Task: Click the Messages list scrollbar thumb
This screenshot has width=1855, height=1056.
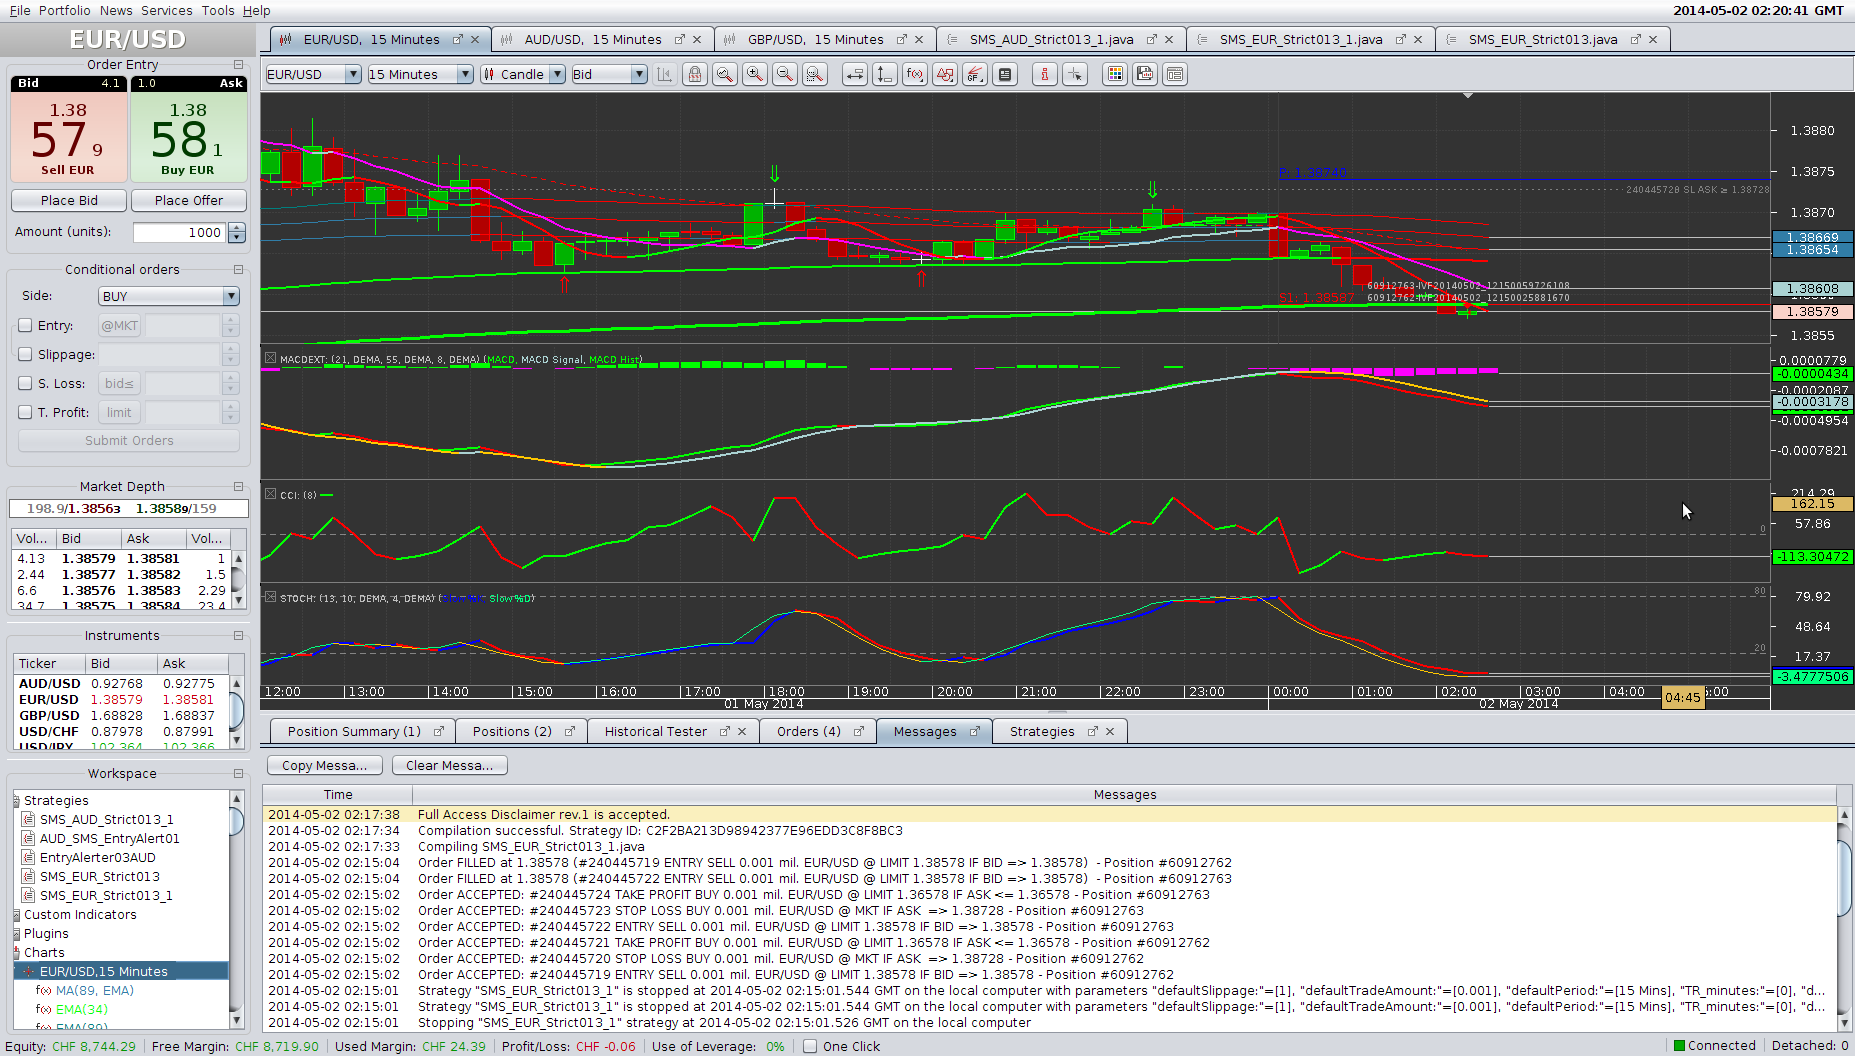Action: 1846,878
